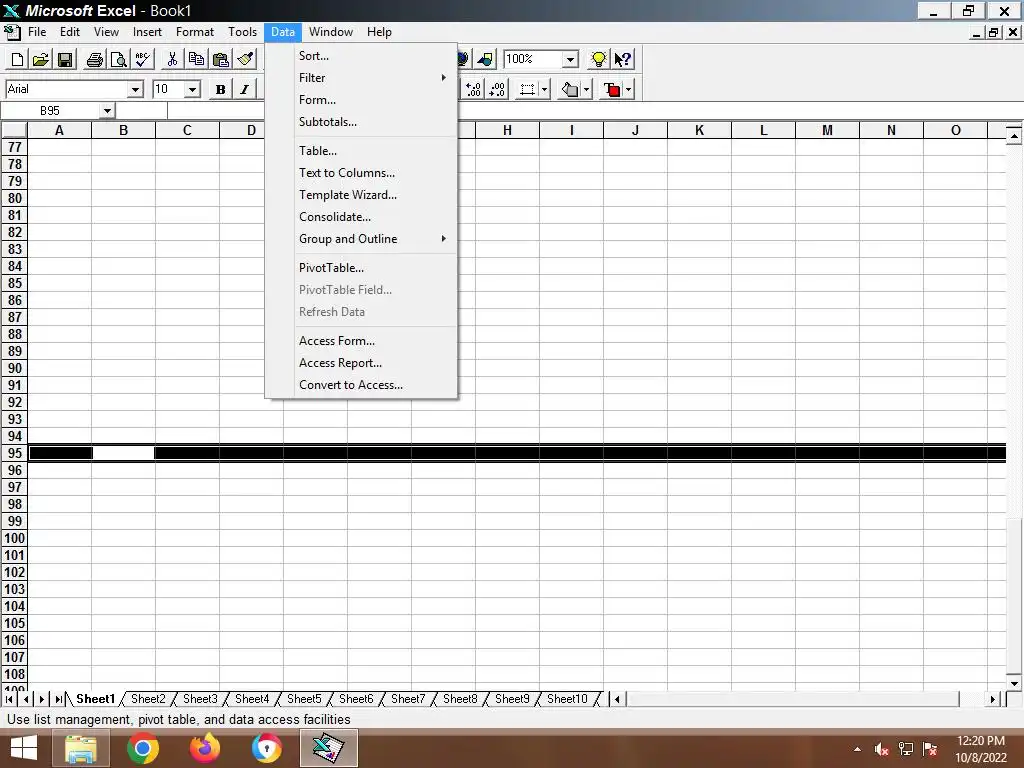Image resolution: width=1024 pixels, height=768 pixels.
Task: Toggle Bold formatting
Action: click(220, 89)
